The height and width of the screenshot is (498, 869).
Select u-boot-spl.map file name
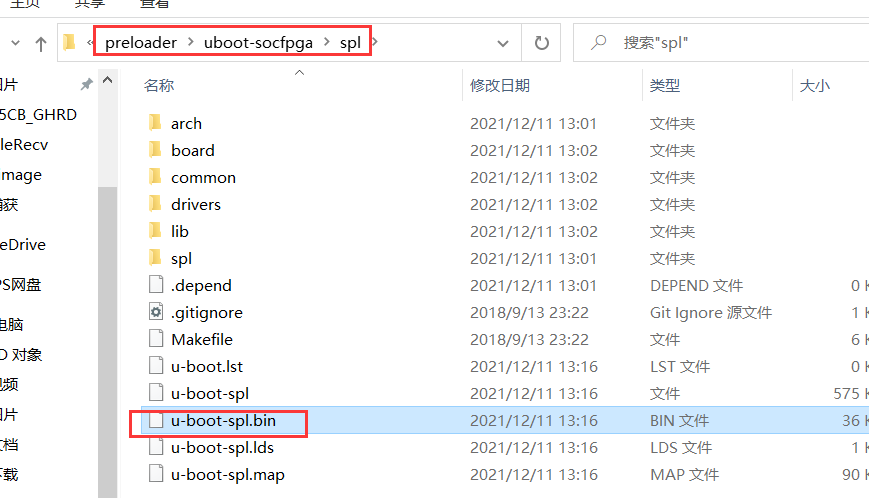click(228, 475)
